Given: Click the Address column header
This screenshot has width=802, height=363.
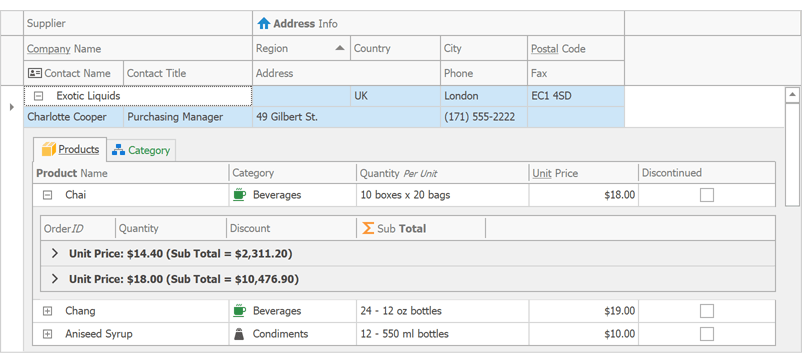Looking at the screenshot, I should click(x=346, y=73).
